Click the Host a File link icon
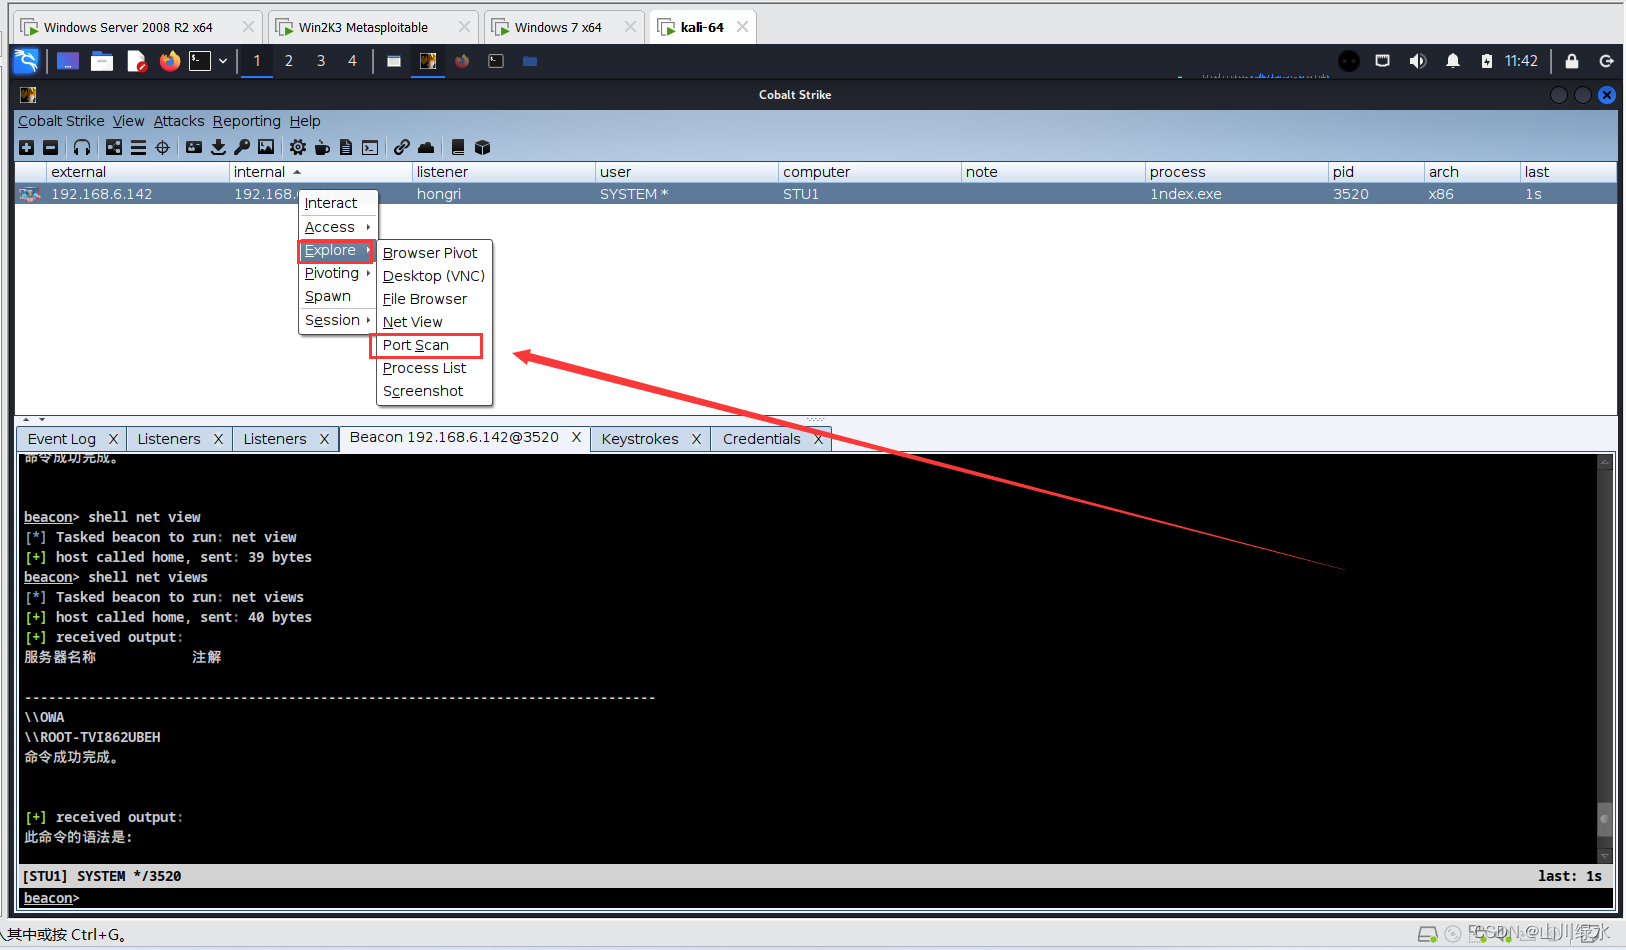Image resolution: width=1626 pixels, height=950 pixels. click(x=402, y=147)
